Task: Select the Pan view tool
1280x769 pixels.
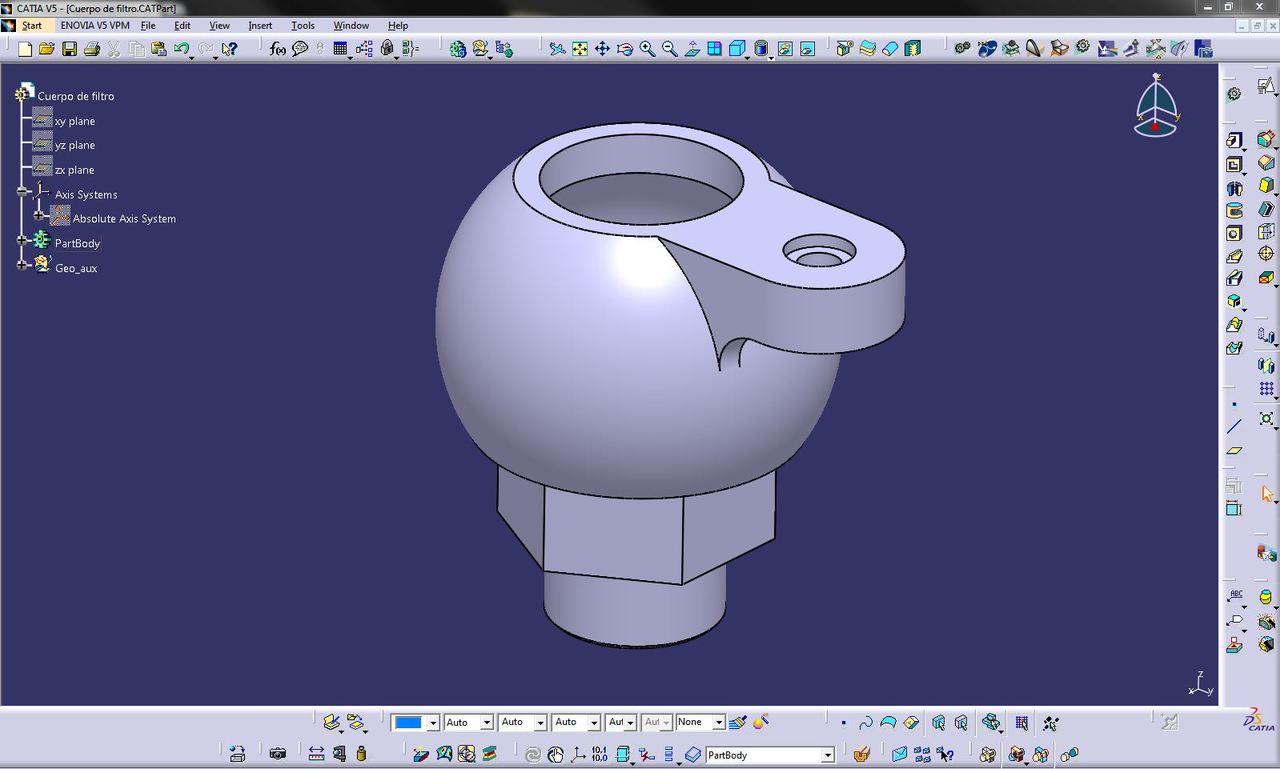Action: [602, 48]
